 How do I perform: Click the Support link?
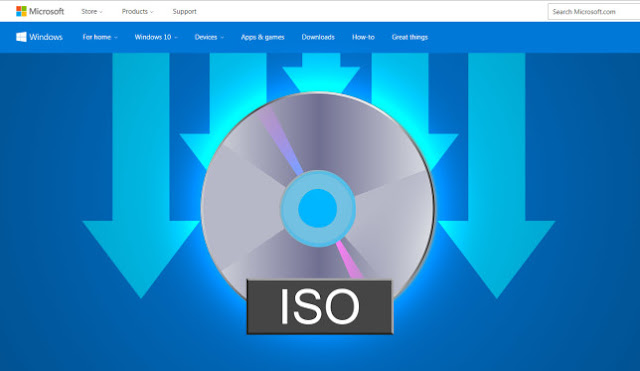click(x=184, y=11)
